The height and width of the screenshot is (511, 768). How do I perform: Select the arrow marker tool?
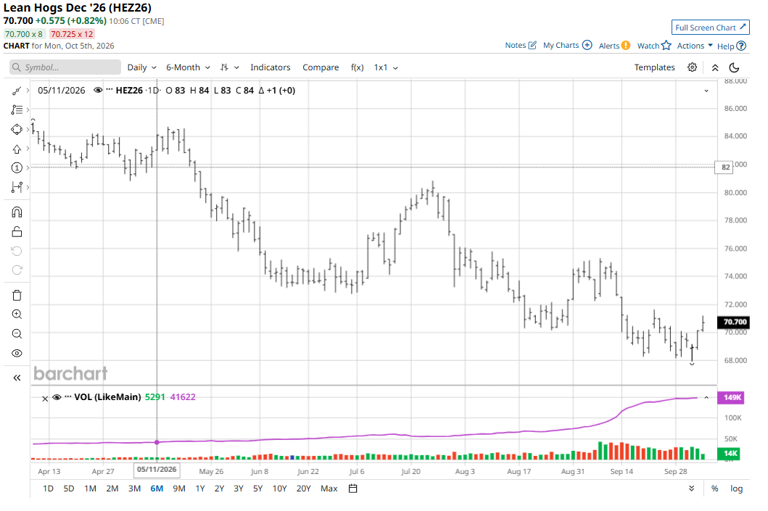coord(17,149)
